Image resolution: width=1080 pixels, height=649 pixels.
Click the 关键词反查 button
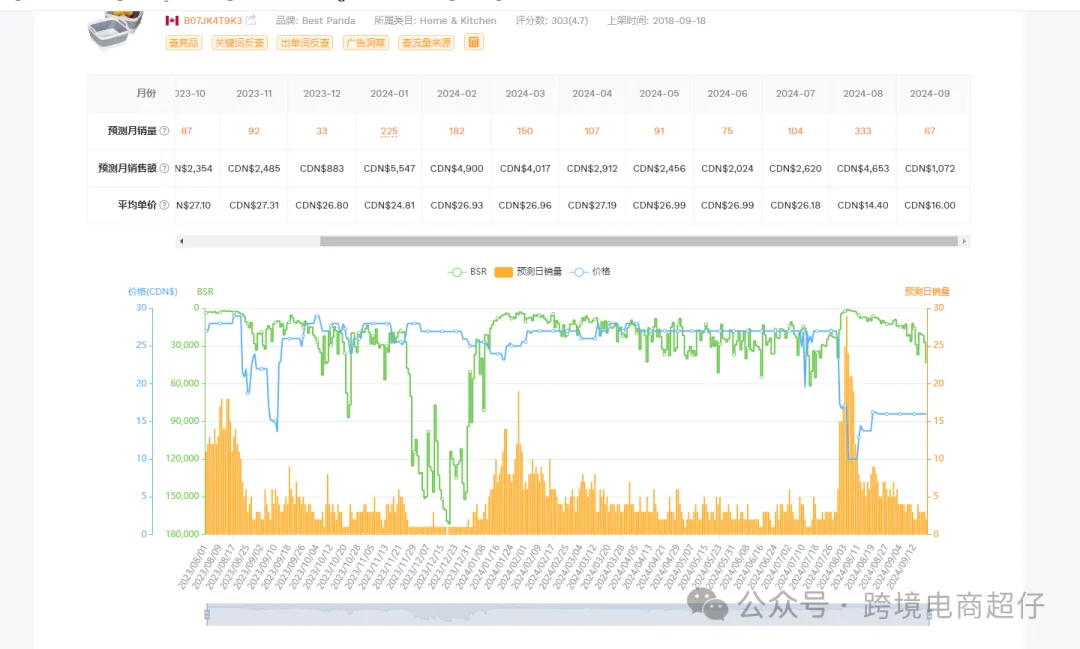pyautogui.click(x=240, y=43)
